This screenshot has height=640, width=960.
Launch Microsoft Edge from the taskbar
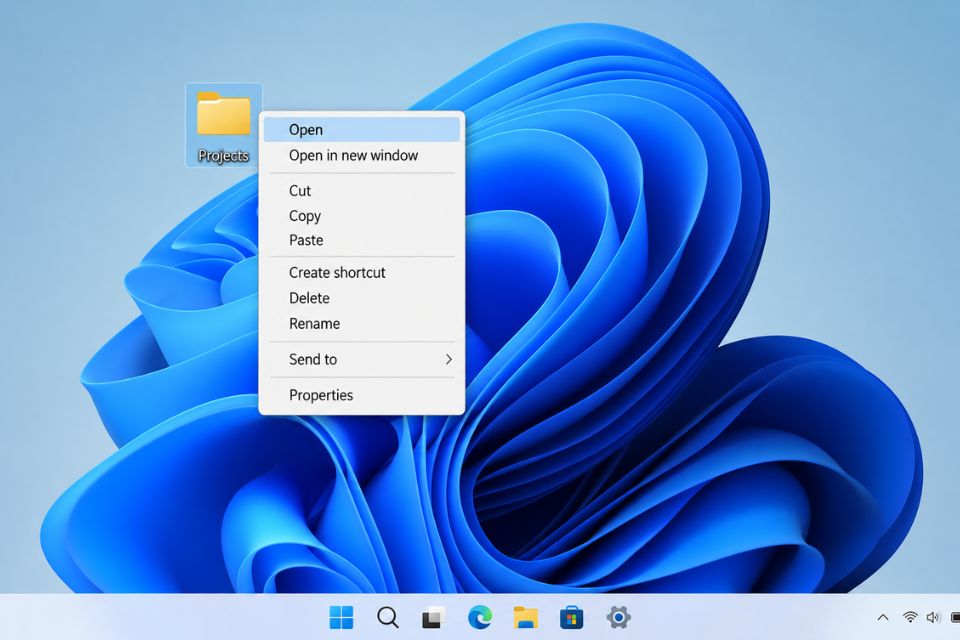tap(480, 617)
